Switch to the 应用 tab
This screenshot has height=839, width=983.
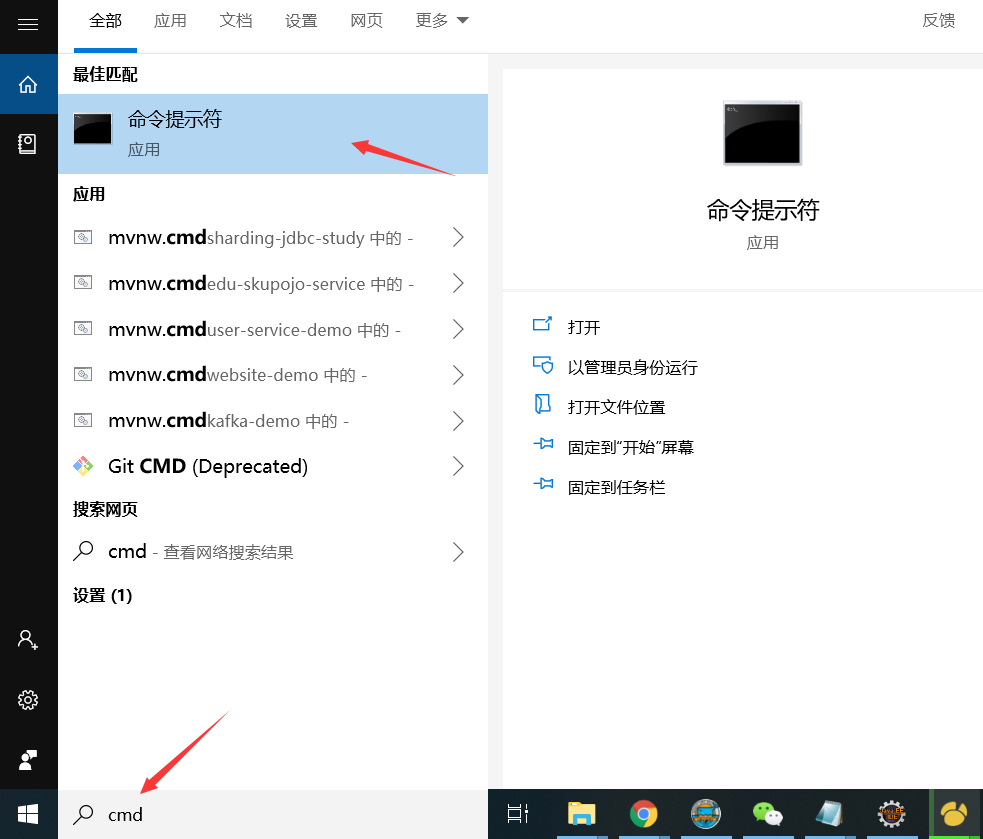(170, 19)
